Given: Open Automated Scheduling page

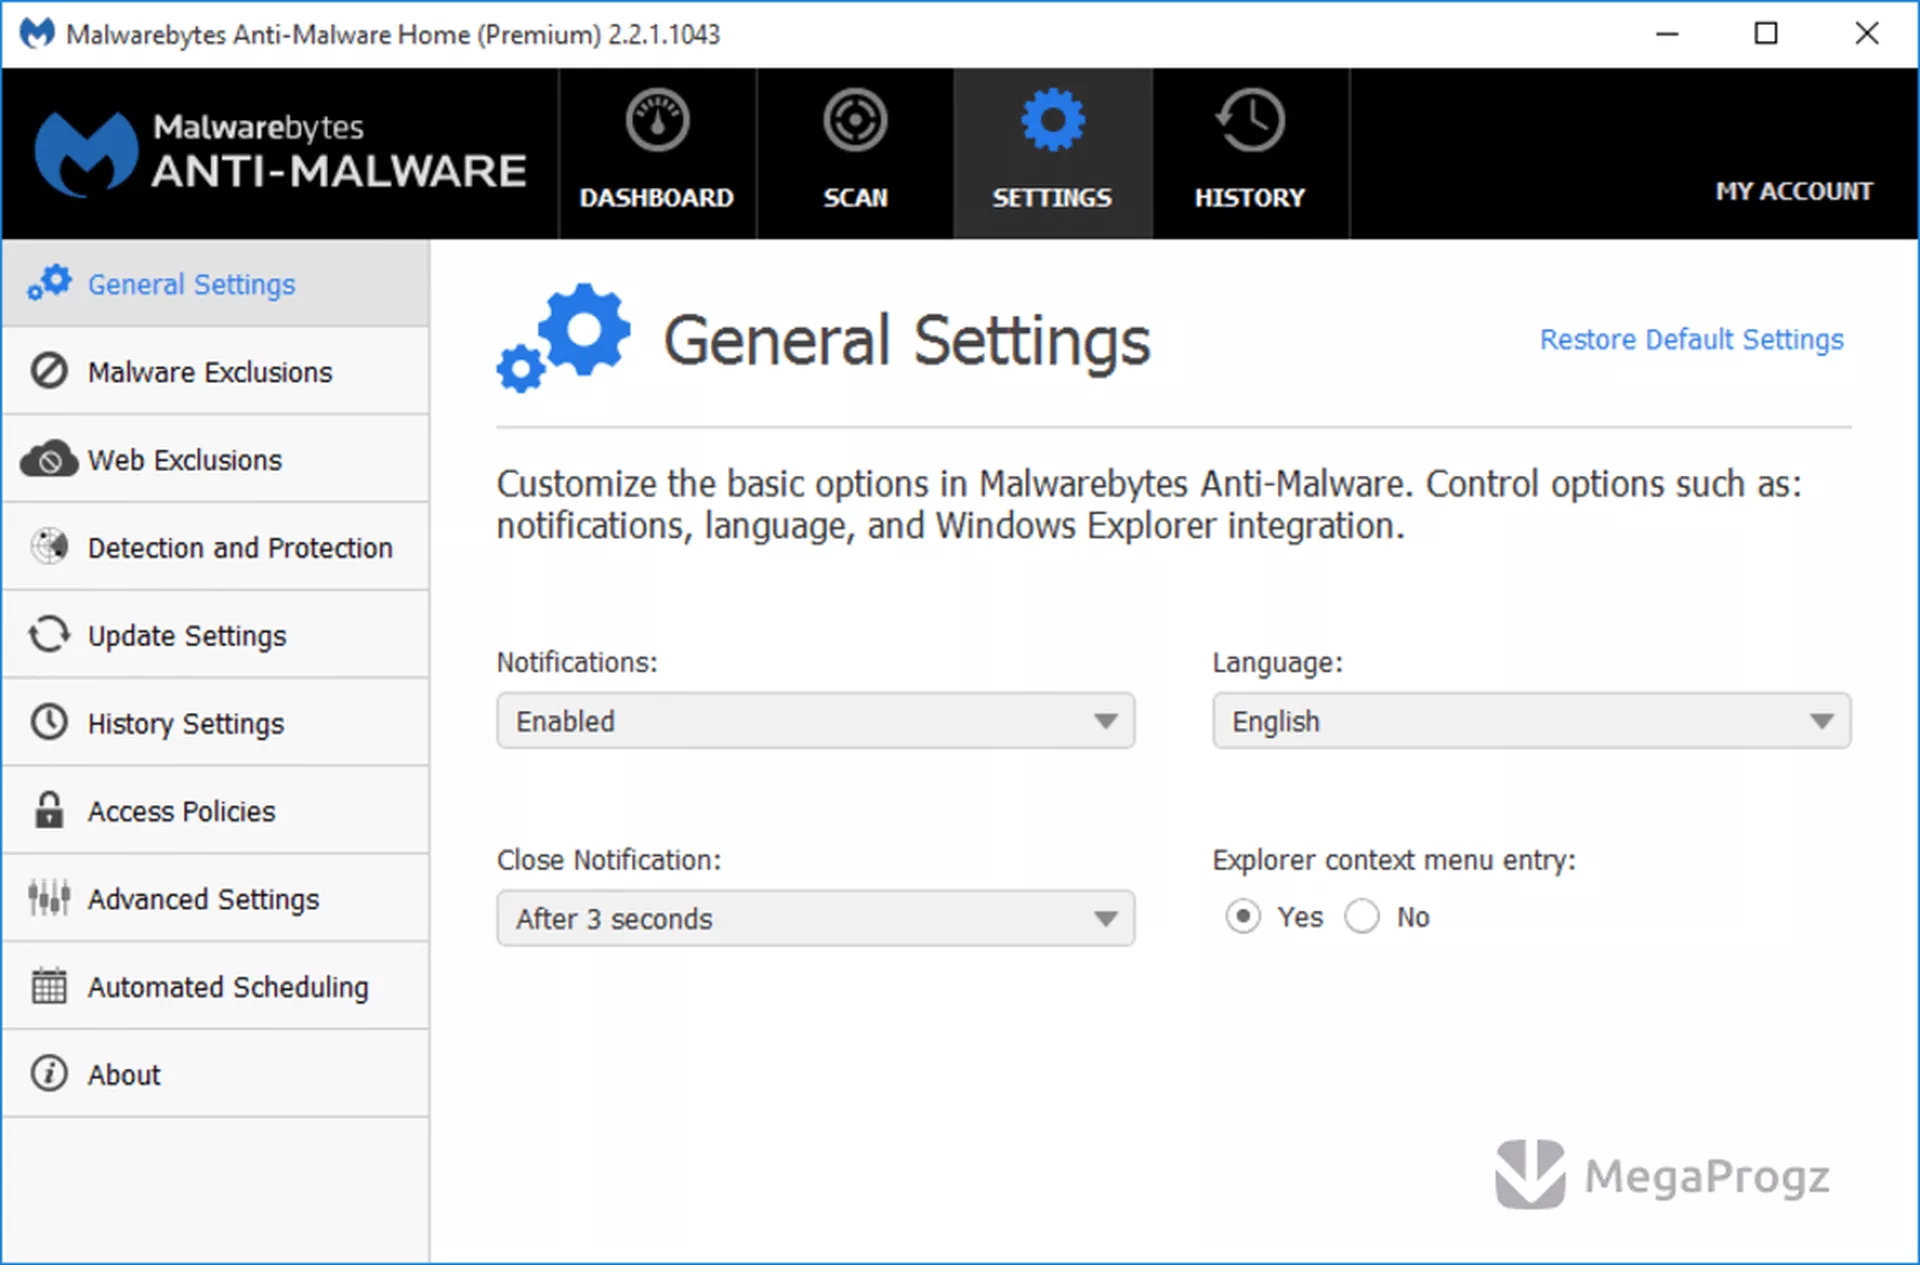Looking at the screenshot, I should point(216,986).
